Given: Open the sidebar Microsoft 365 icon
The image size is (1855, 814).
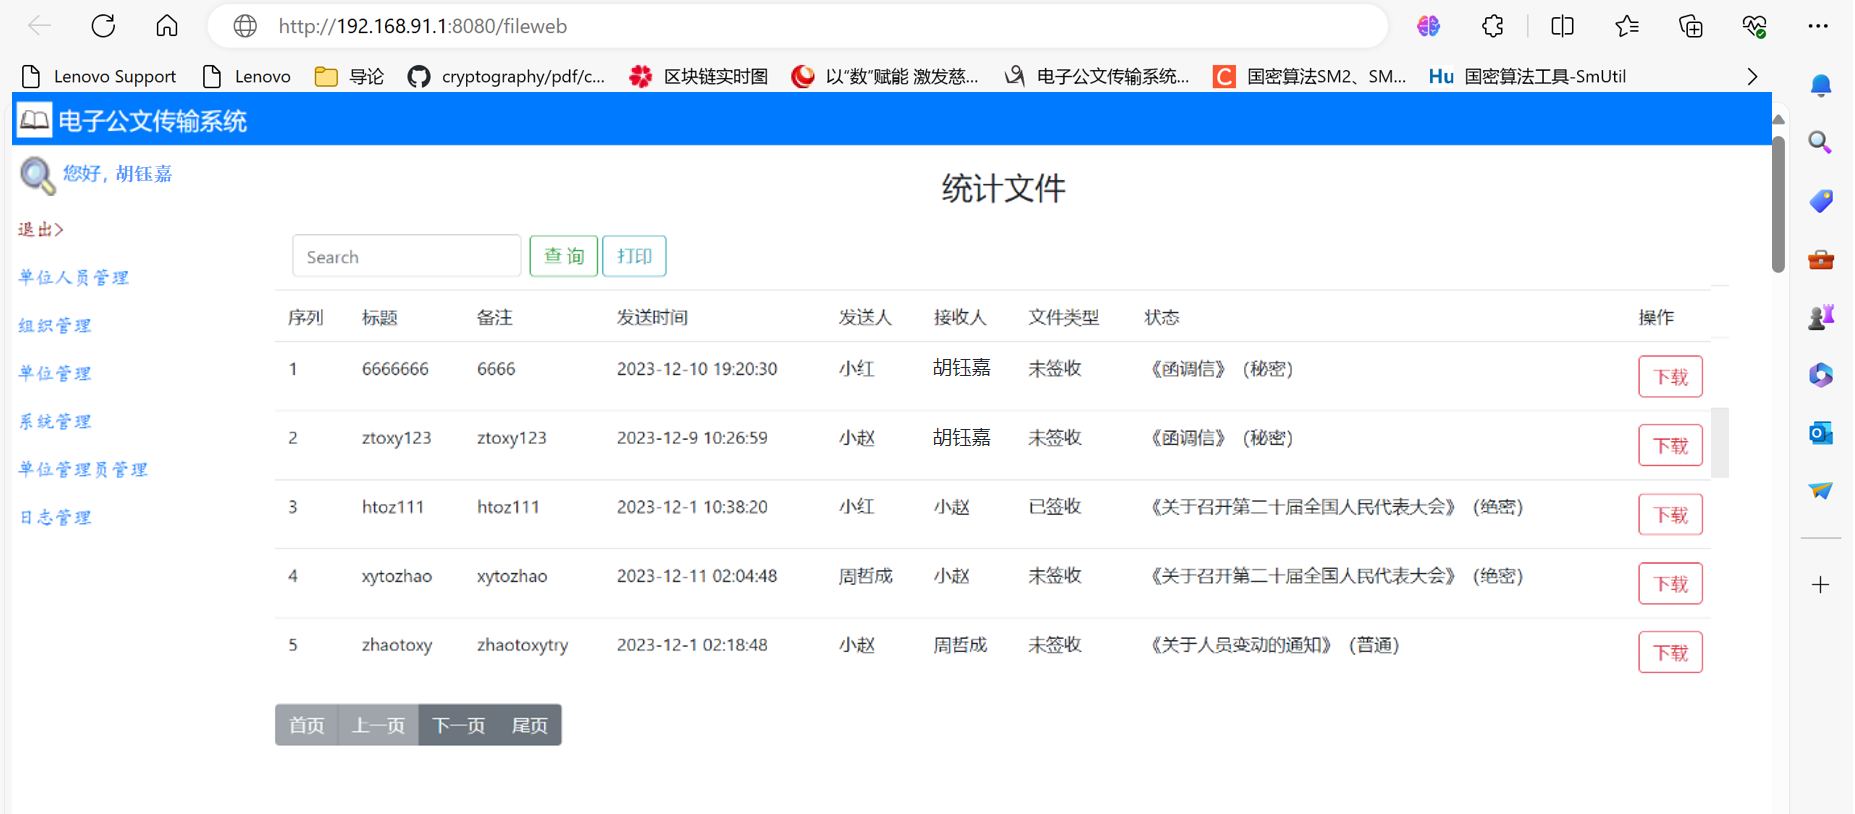Looking at the screenshot, I should point(1821,375).
